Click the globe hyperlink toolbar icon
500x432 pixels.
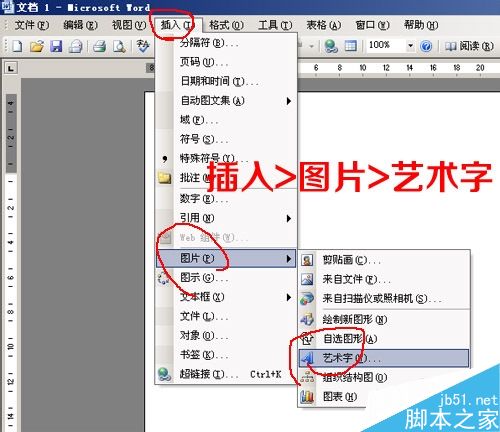pyautogui.click(x=331, y=46)
